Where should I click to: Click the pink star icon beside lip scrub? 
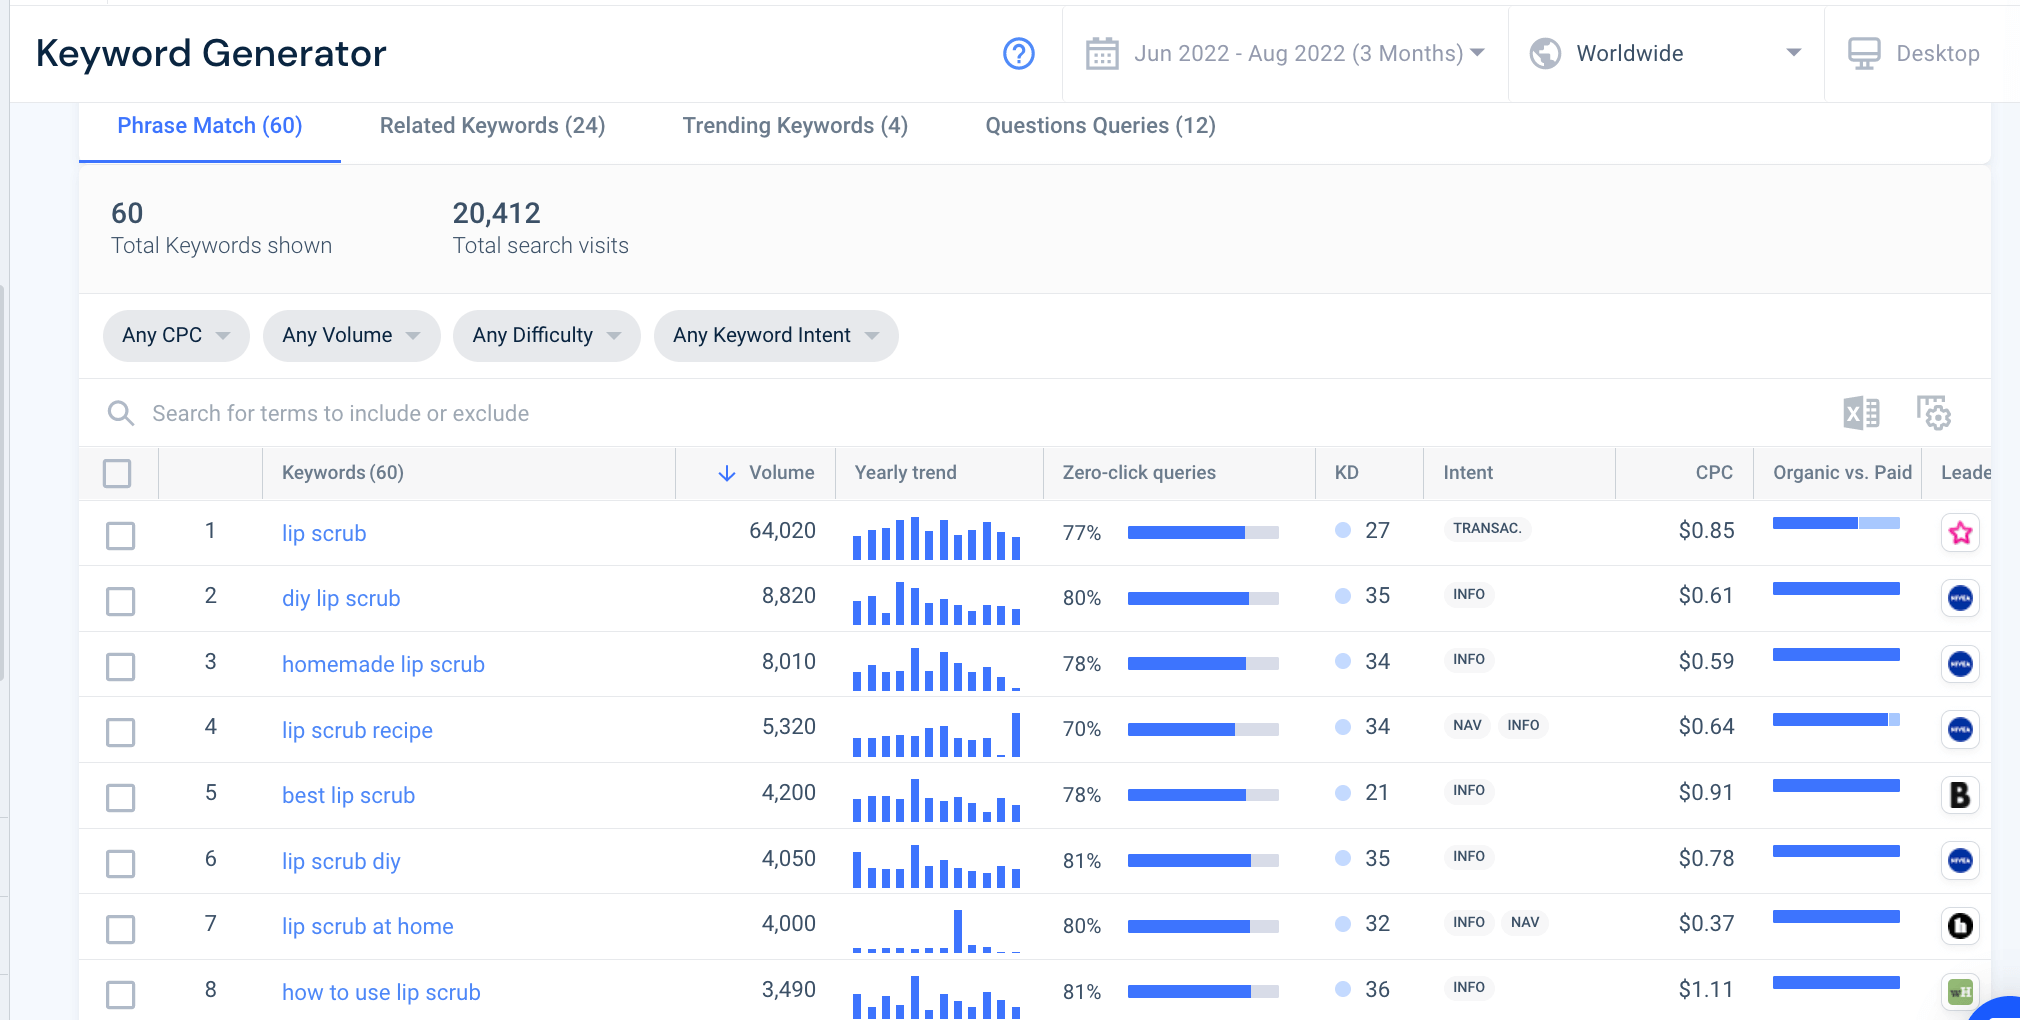tap(1960, 533)
